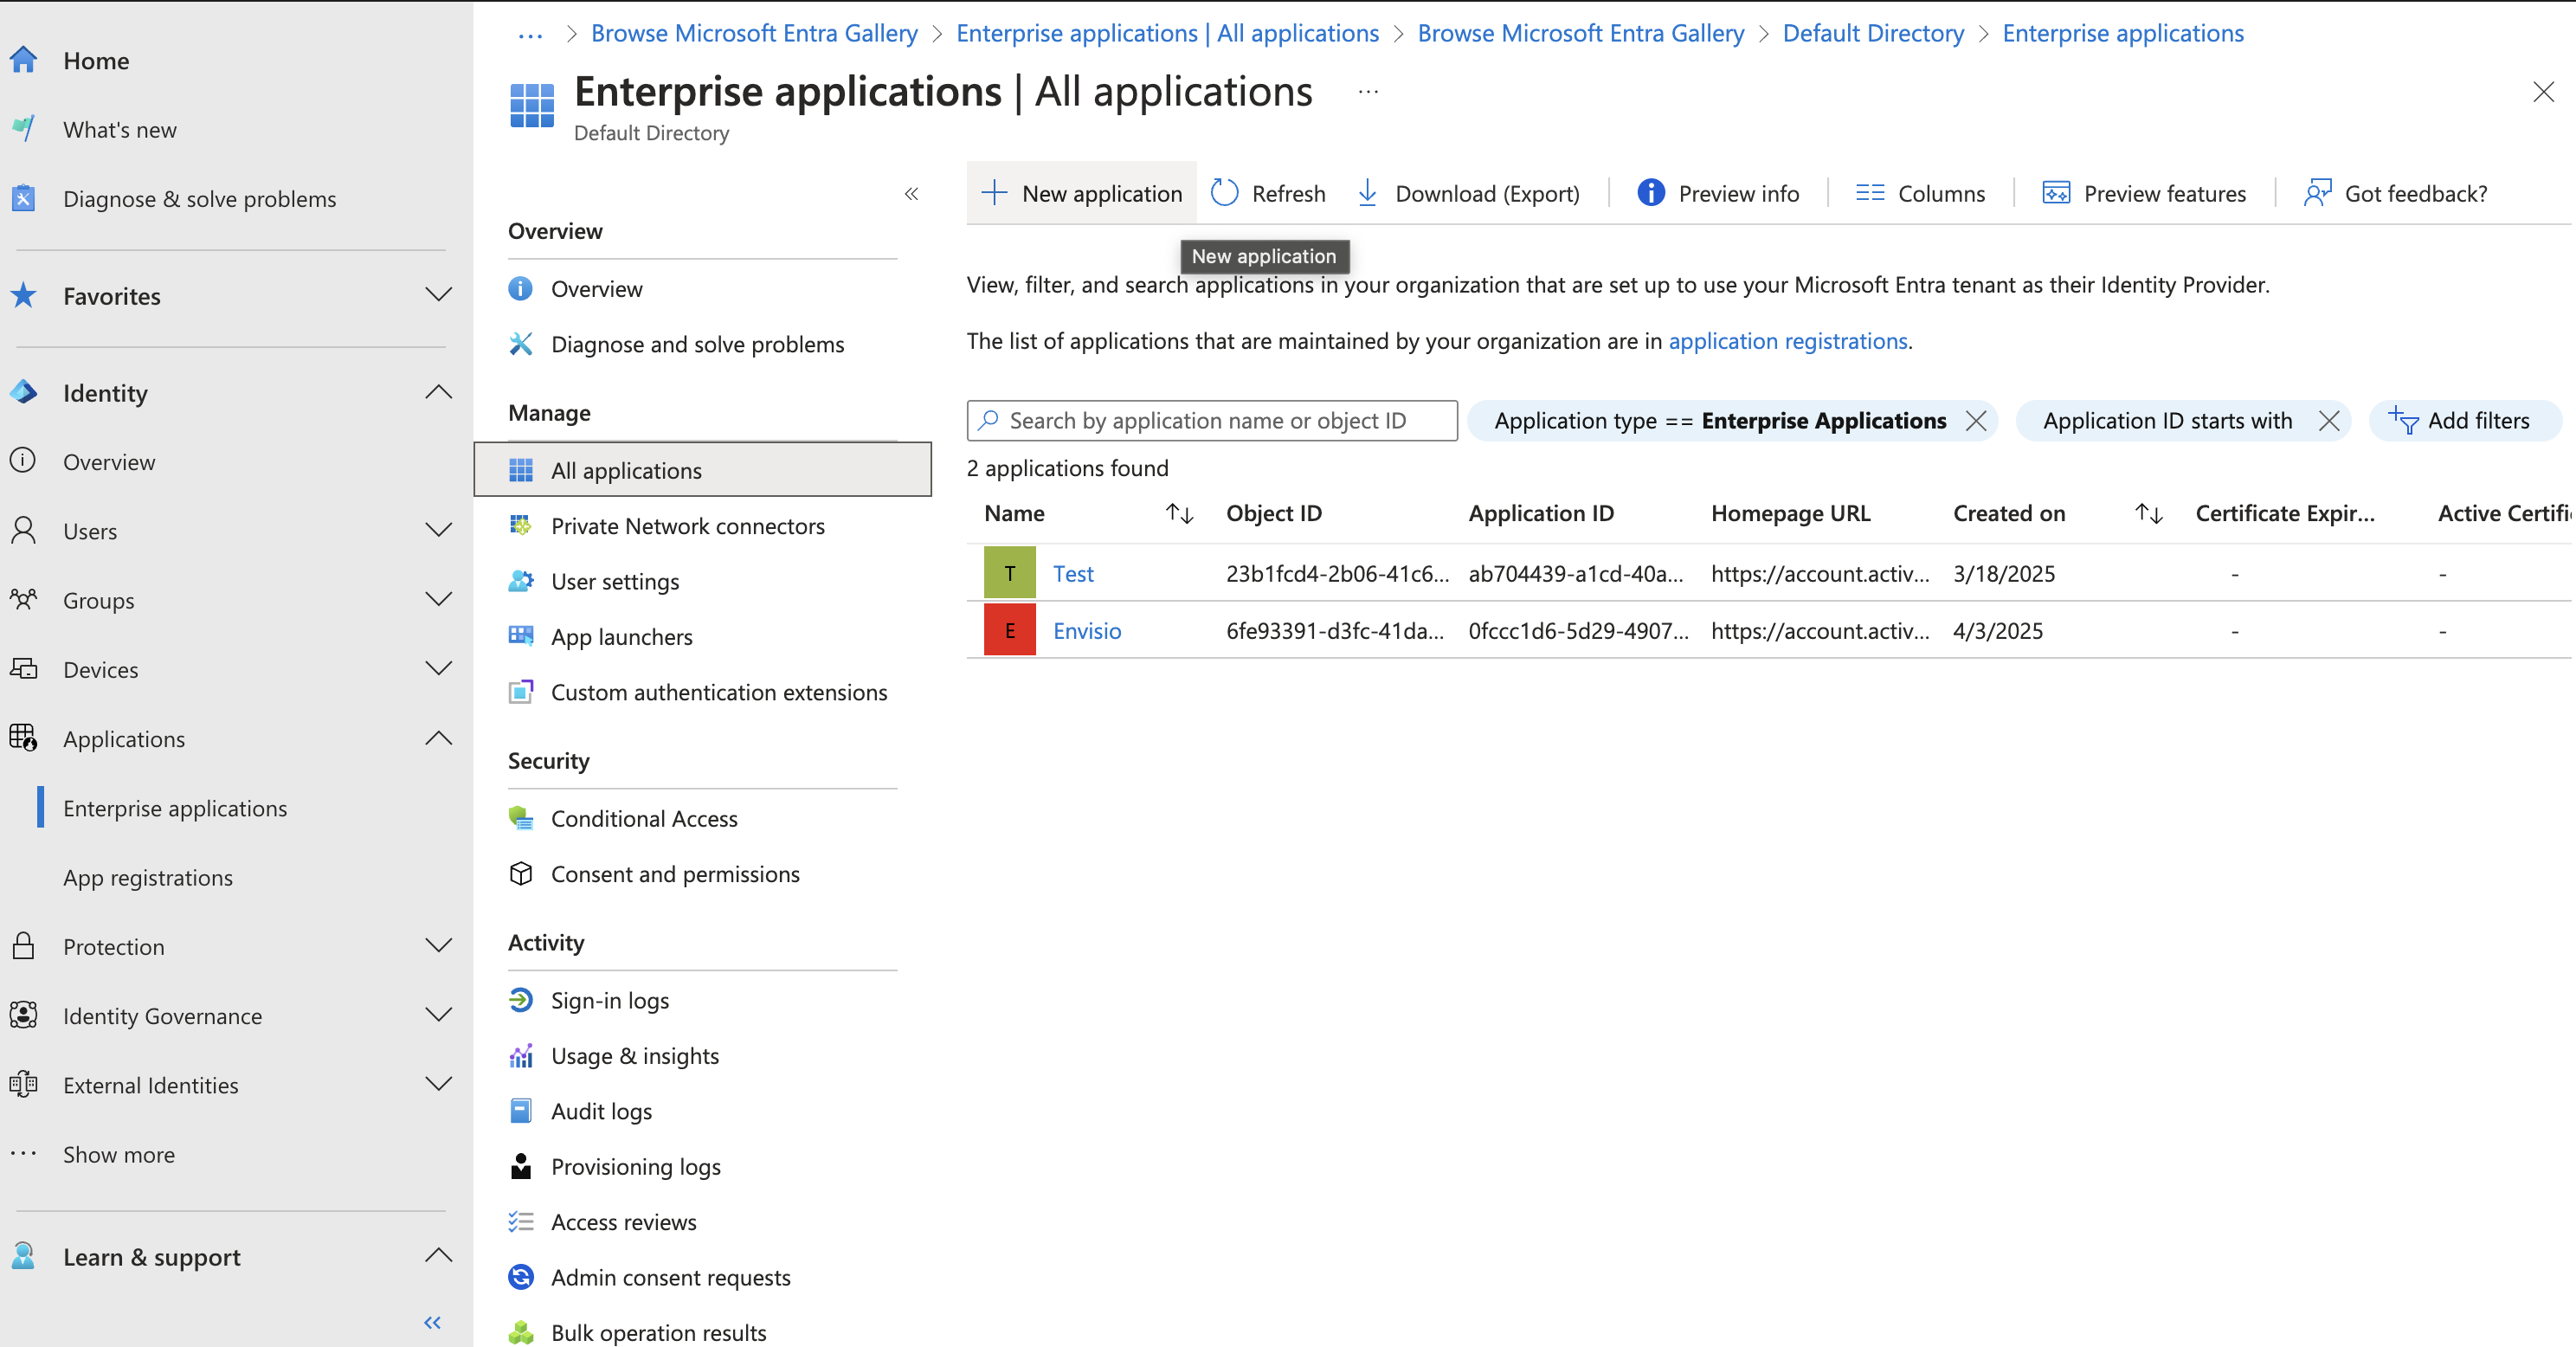This screenshot has width=2576, height=1347.
Task: Expand the Favorites section chevron
Action: [438, 294]
